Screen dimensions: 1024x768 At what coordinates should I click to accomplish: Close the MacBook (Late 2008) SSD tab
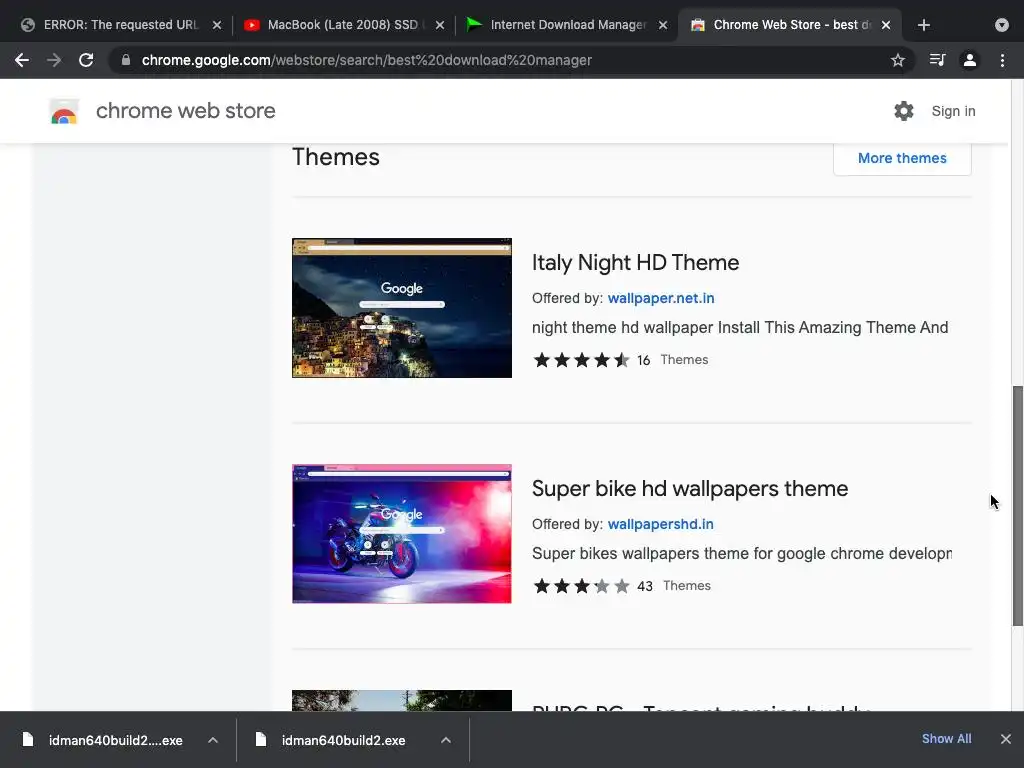(x=440, y=25)
